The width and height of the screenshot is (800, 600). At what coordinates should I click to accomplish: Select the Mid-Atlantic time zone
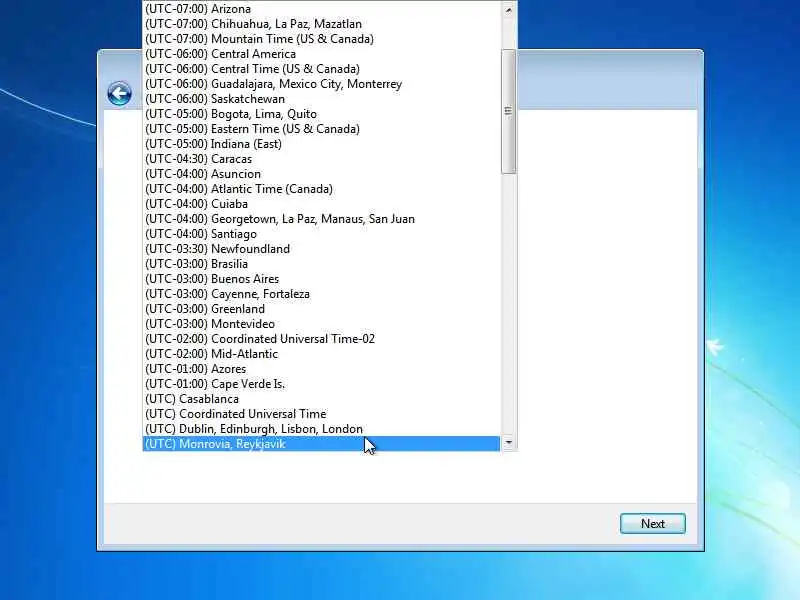pyautogui.click(x=321, y=354)
